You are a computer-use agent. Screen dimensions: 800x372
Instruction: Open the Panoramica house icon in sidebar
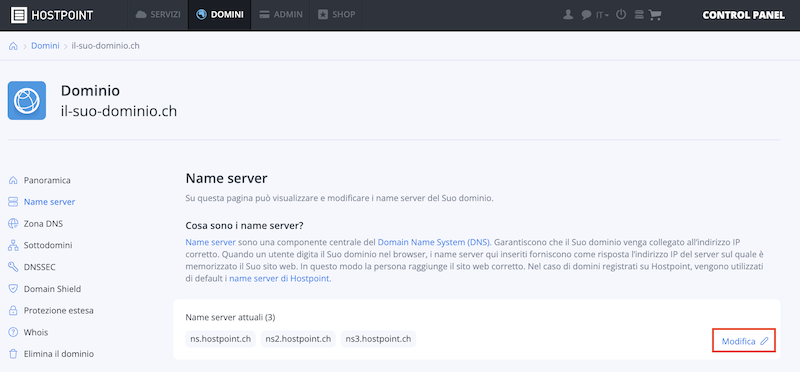13,180
